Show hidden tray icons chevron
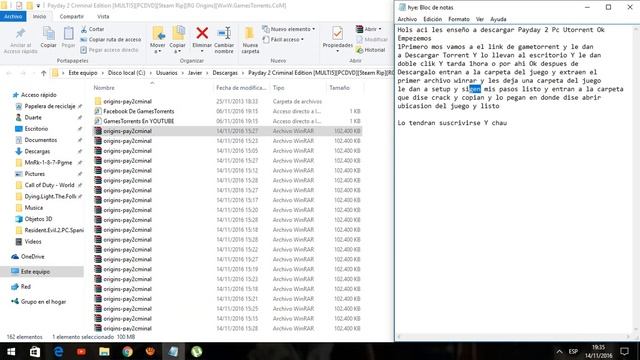Screen dimensions: 640x360 559,351
